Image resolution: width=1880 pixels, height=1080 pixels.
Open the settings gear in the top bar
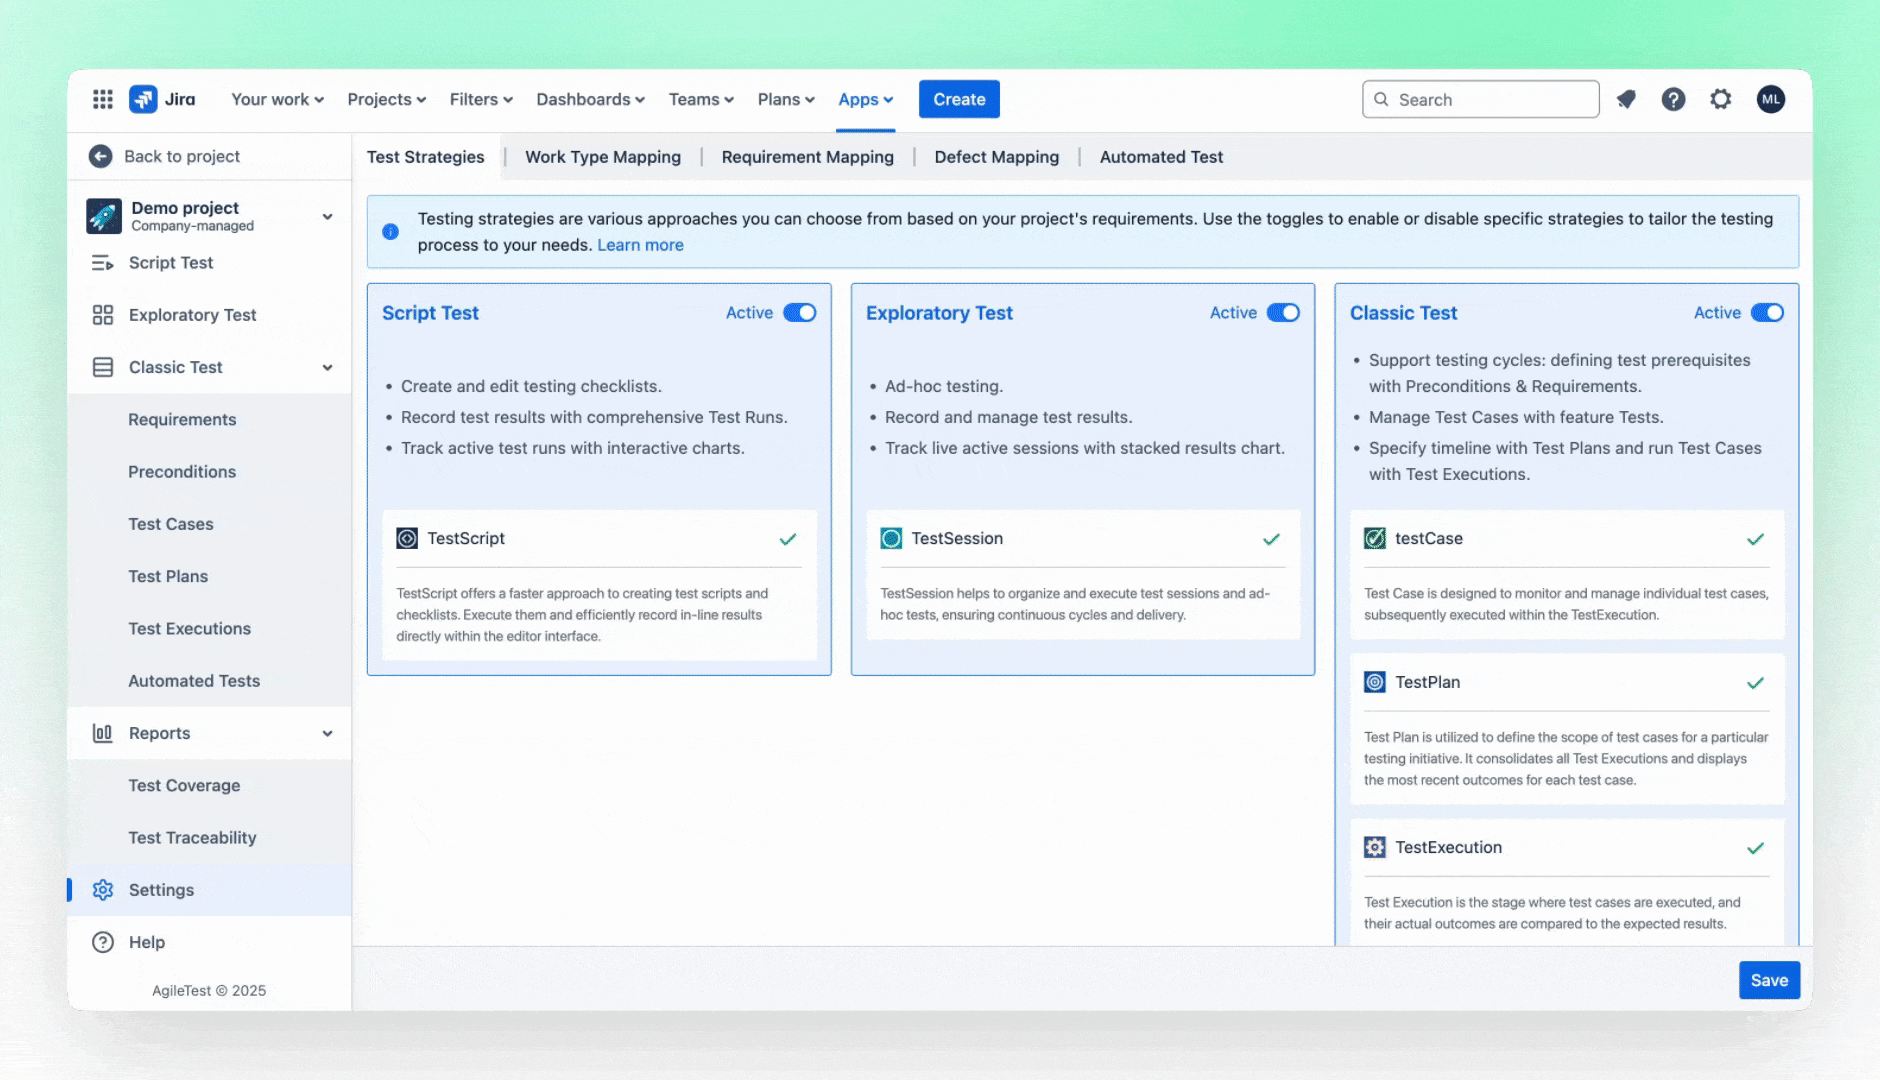pyautogui.click(x=1721, y=99)
